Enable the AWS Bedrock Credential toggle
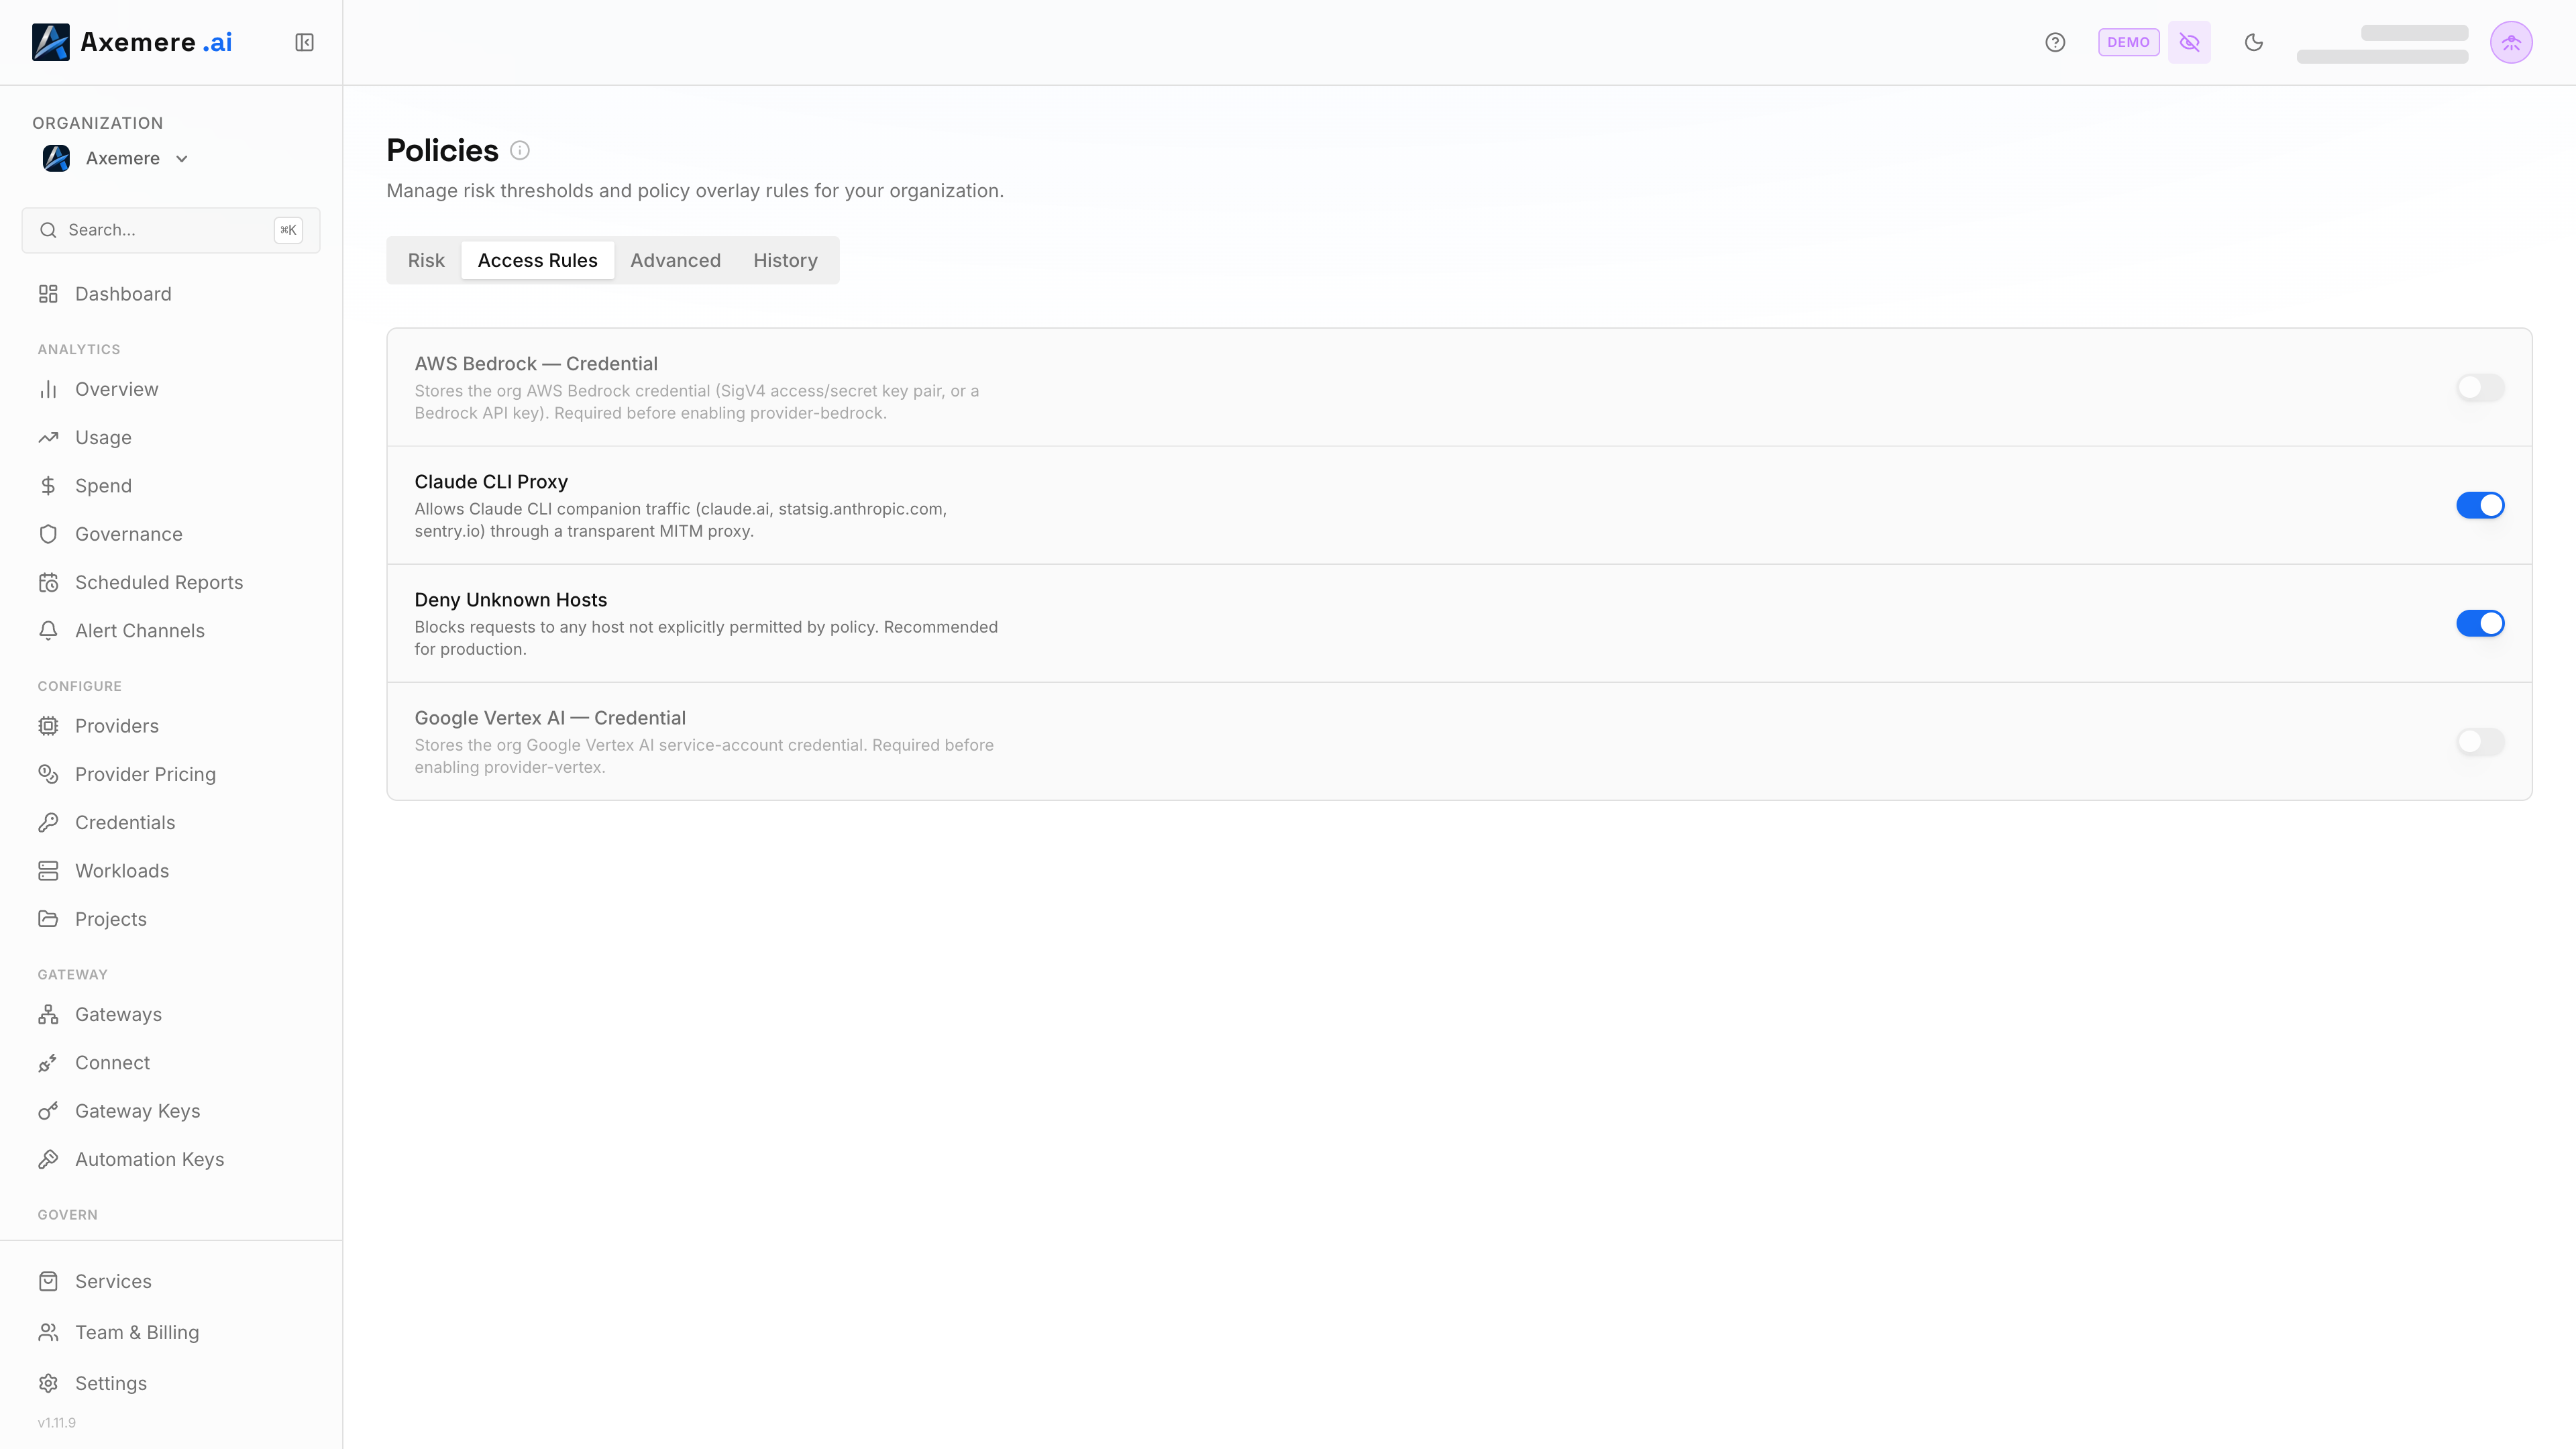Screen dimensions: 2576x1449 click(x=2480, y=387)
